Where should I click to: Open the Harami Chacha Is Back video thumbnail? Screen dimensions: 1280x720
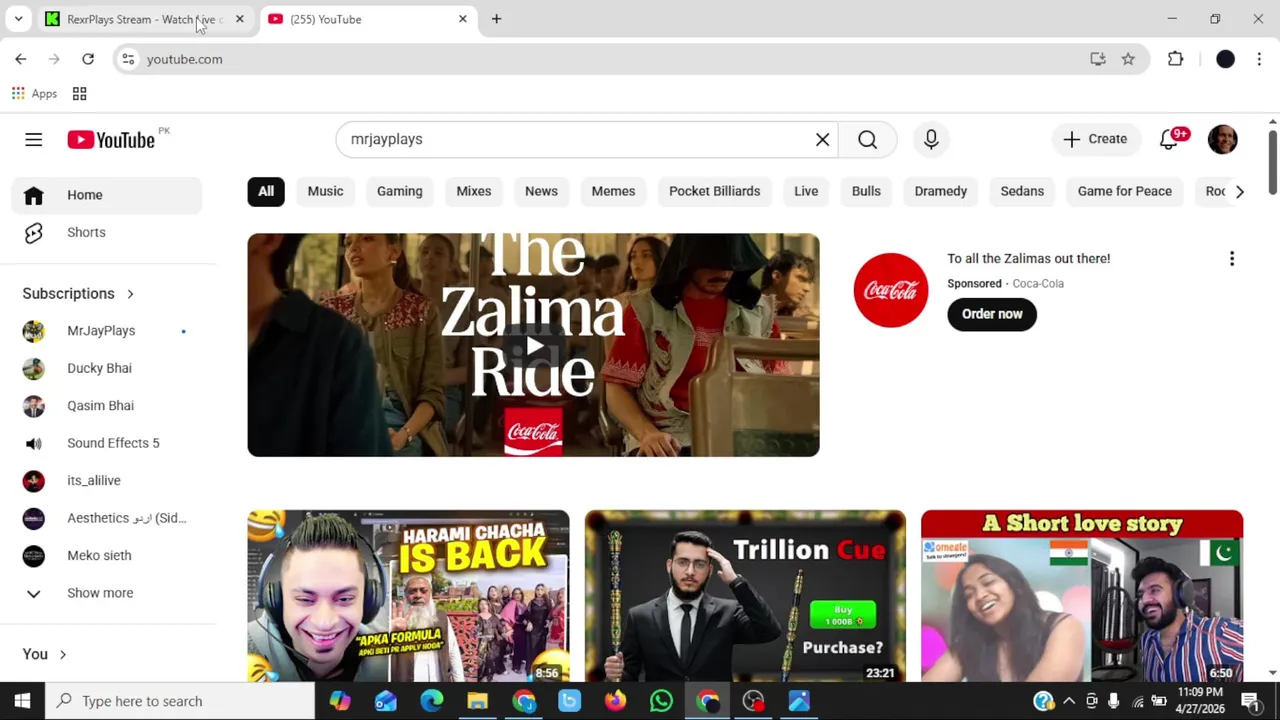[x=408, y=596]
